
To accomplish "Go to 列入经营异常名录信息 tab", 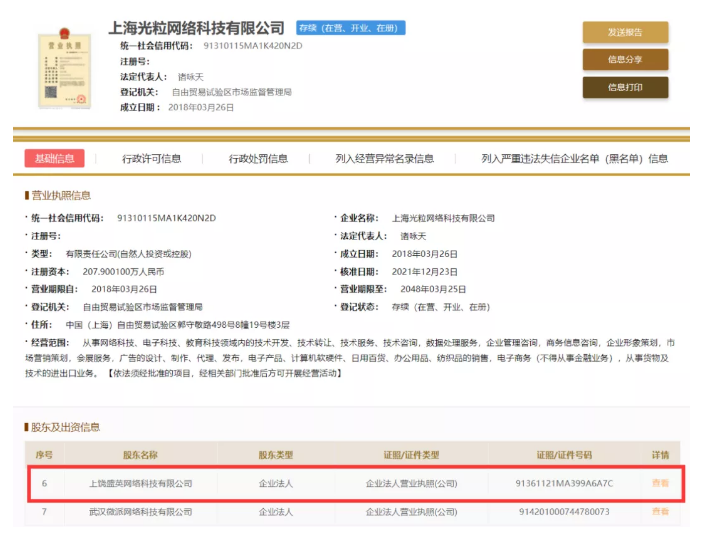I will (x=385, y=158).
